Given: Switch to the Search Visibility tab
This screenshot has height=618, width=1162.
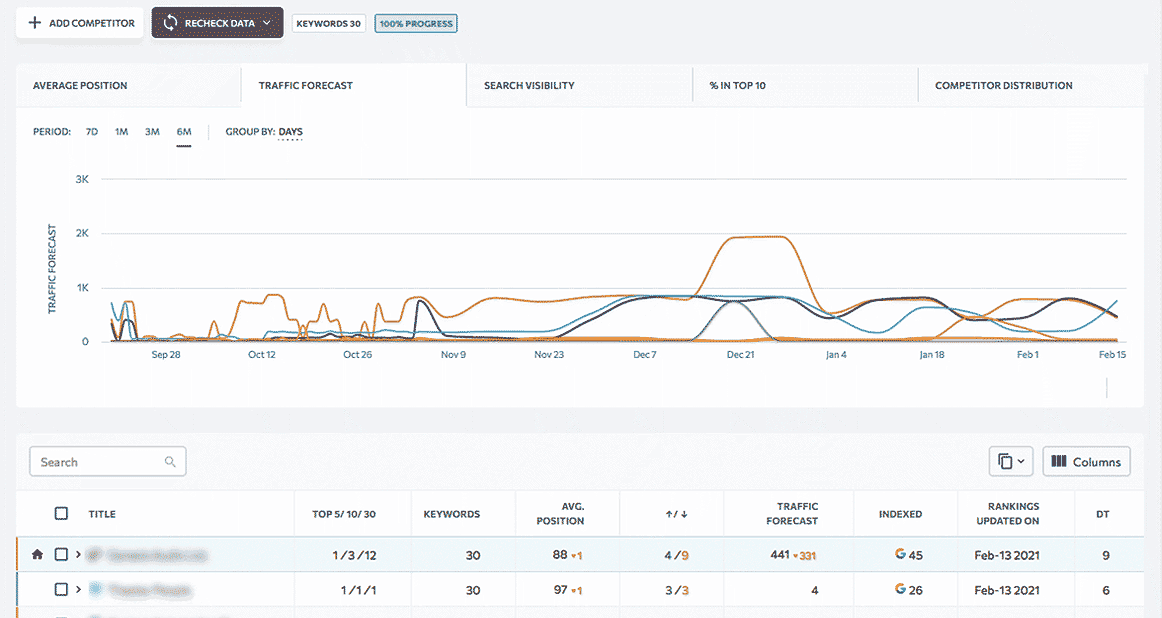Looking at the screenshot, I should click(x=529, y=86).
